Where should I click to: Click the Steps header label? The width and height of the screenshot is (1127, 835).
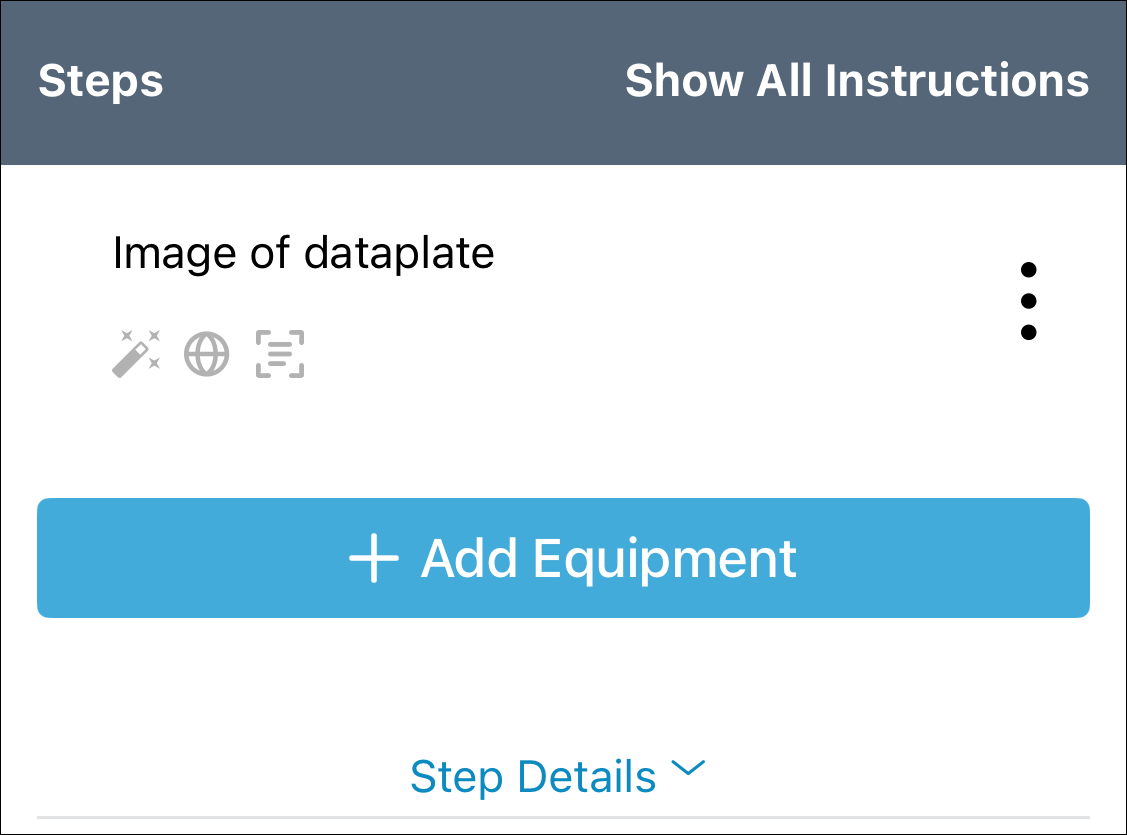100,80
